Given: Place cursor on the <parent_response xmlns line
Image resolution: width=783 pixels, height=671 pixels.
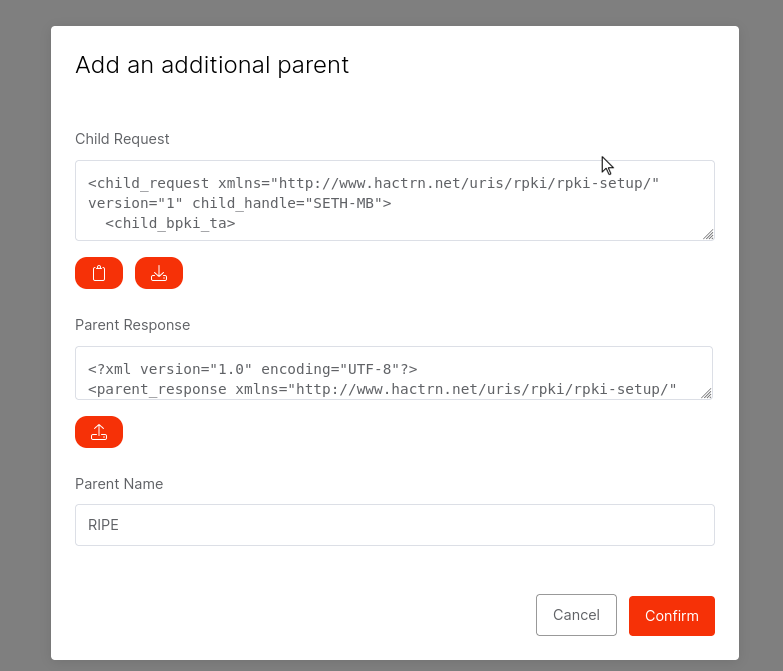Looking at the screenshot, I should tap(382, 389).
